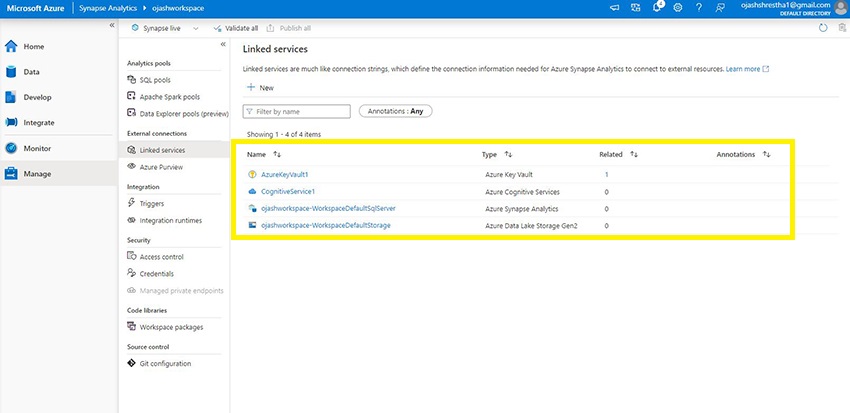Open the Integrate hub in left navigation
850x413 pixels.
[12, 122]
